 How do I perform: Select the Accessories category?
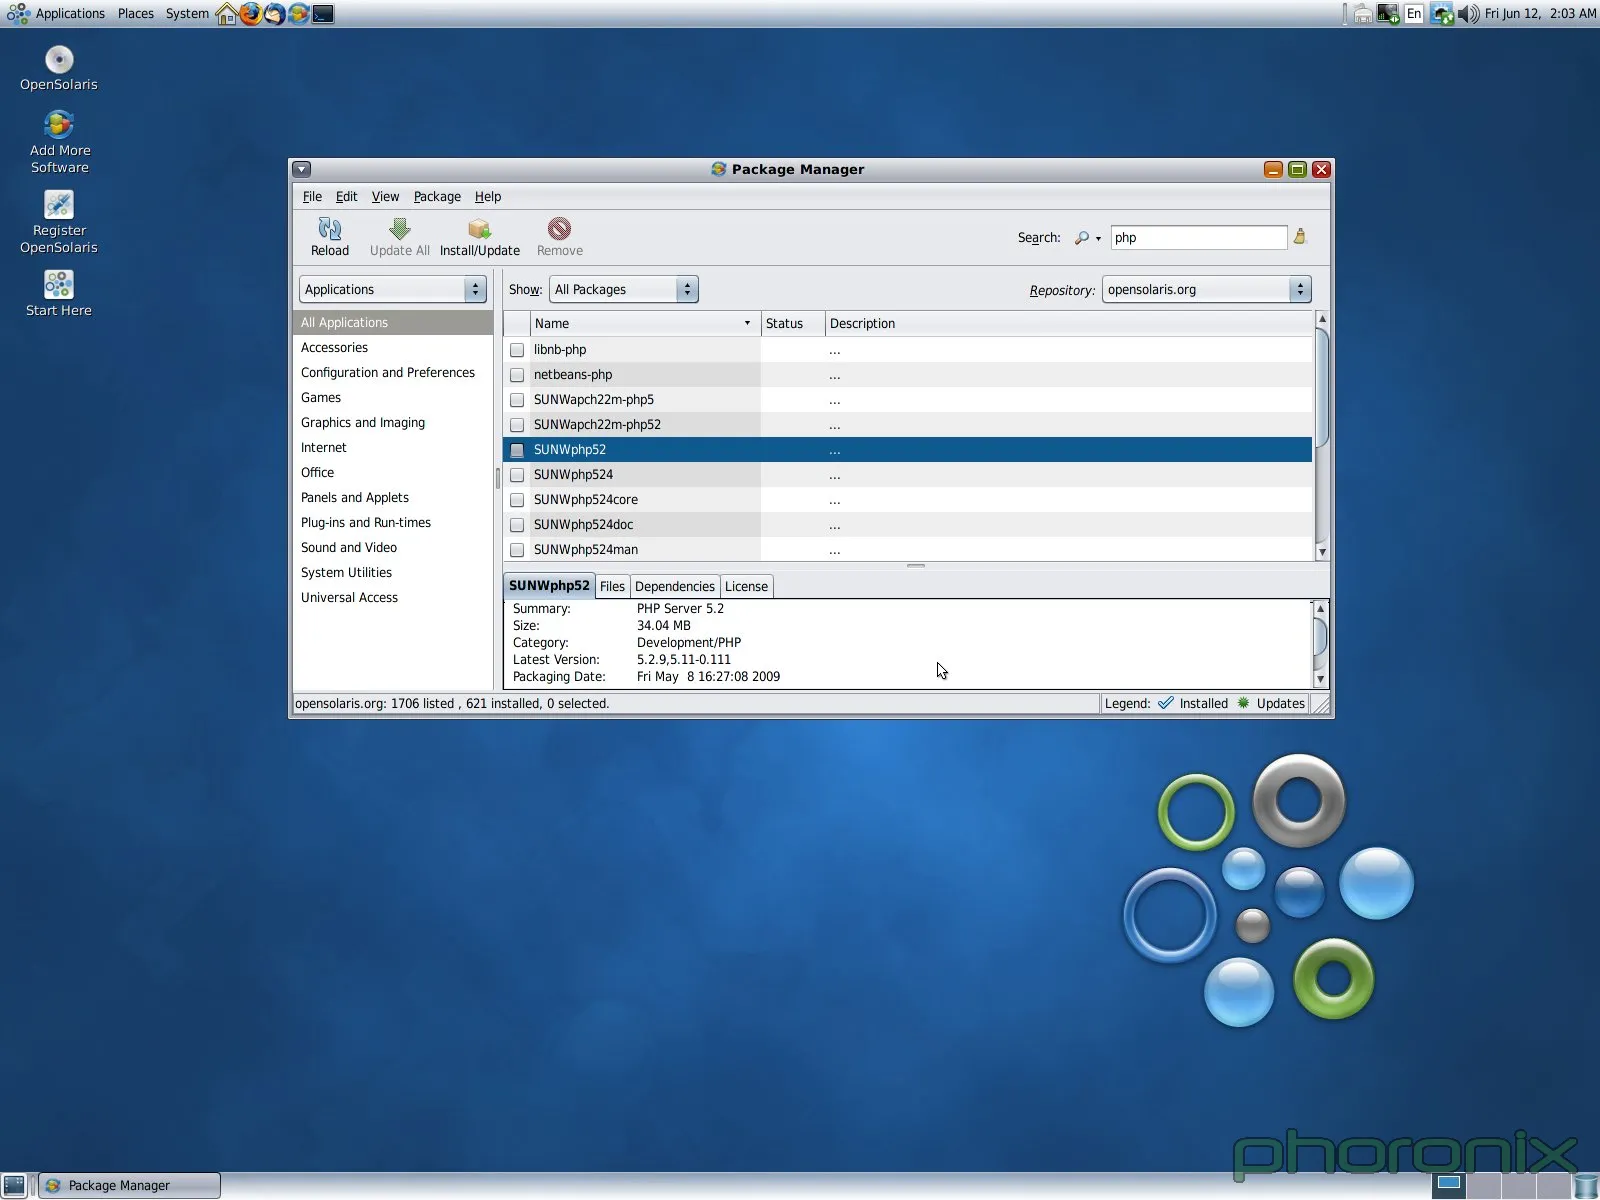pos(393,348)
